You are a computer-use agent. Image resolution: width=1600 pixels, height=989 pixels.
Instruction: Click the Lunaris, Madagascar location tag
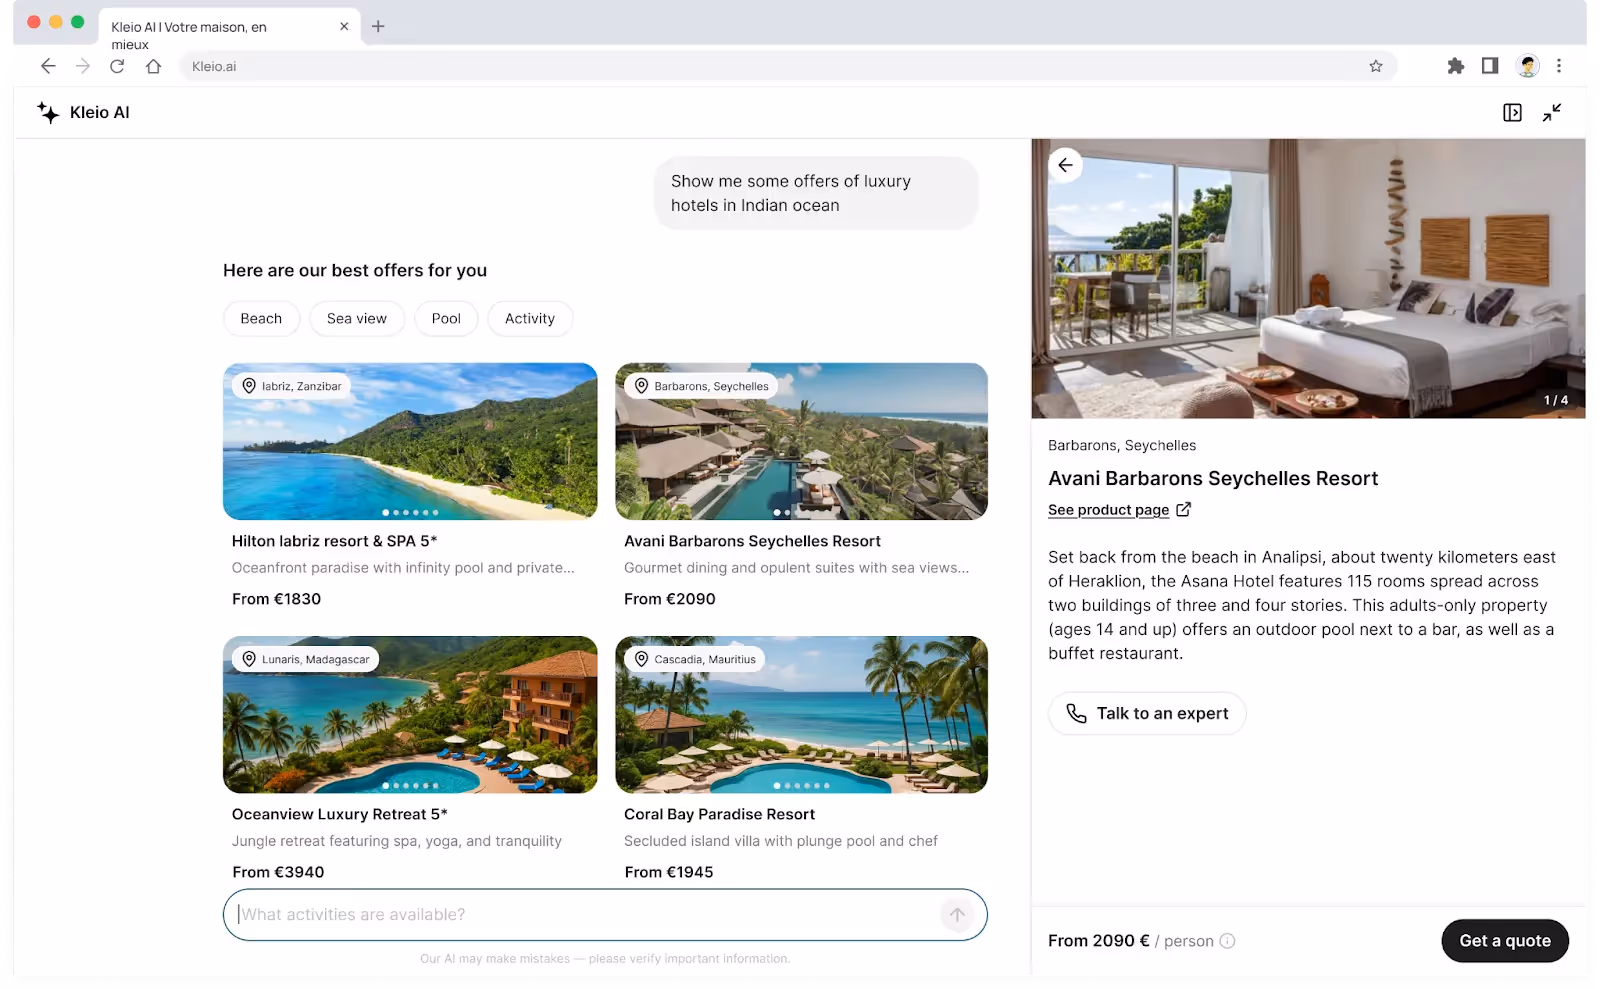coord(306,659)
